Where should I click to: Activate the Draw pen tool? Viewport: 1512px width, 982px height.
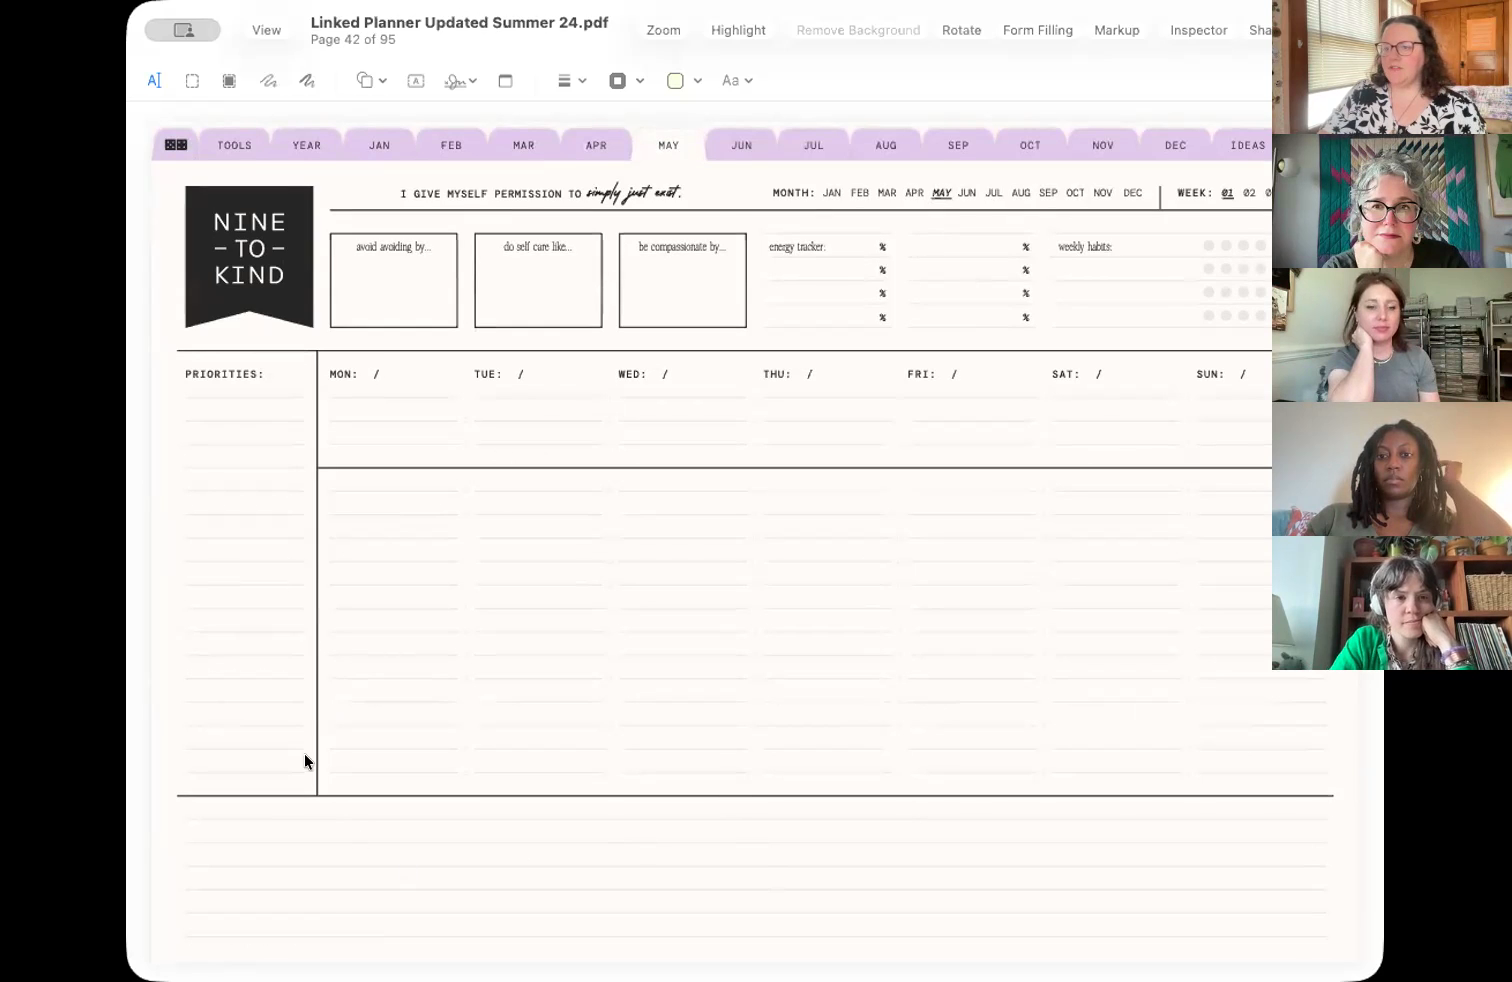click(307, 81)
